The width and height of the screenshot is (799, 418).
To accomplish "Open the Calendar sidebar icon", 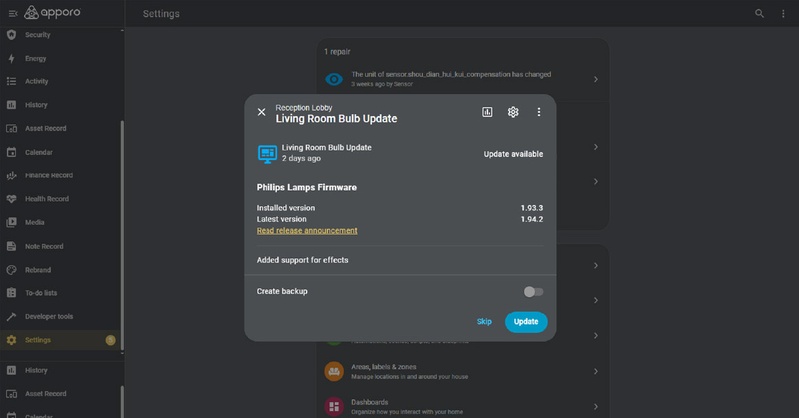I will [x=11, y=152].
